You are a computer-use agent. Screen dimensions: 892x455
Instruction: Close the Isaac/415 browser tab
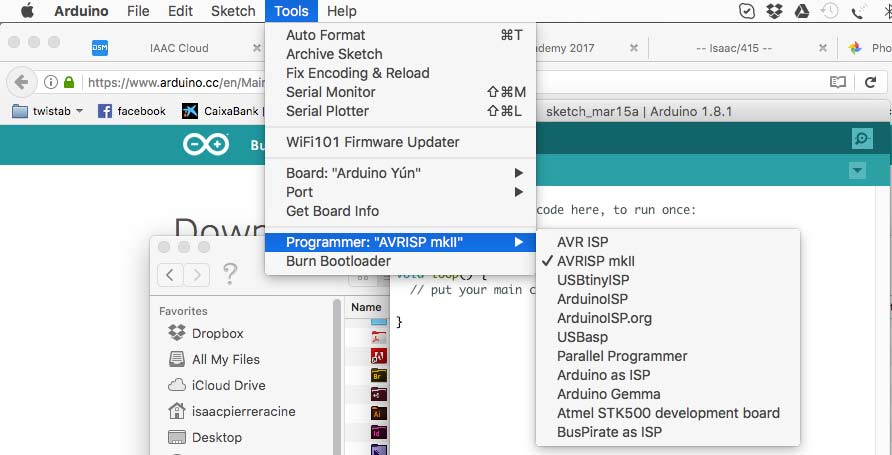[x=823, y=48]
